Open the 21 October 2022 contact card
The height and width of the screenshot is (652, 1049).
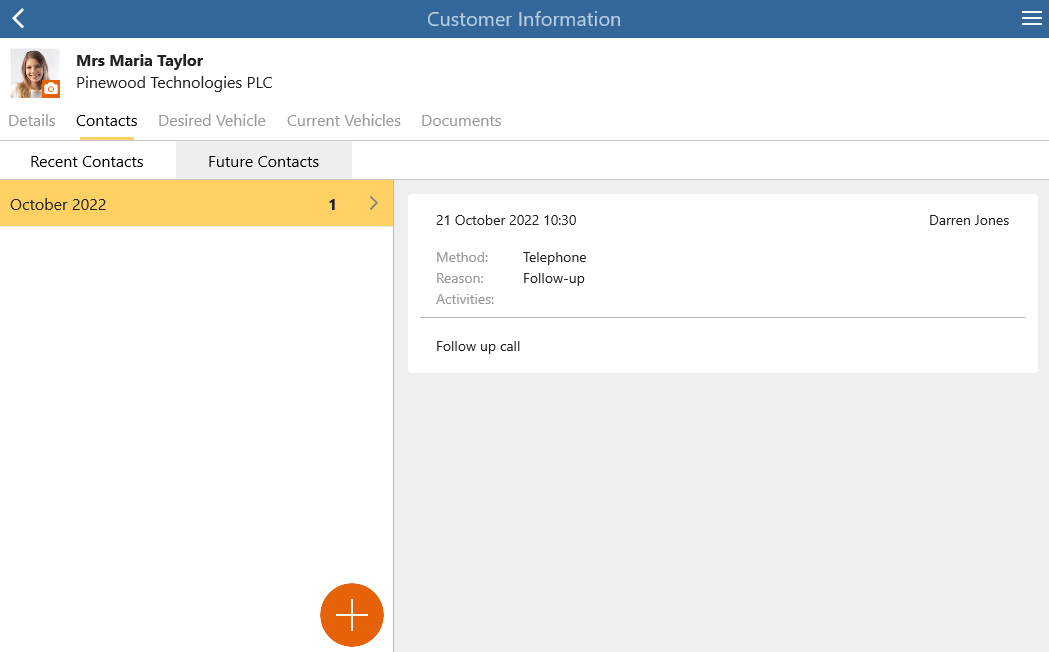pos(723,284)
